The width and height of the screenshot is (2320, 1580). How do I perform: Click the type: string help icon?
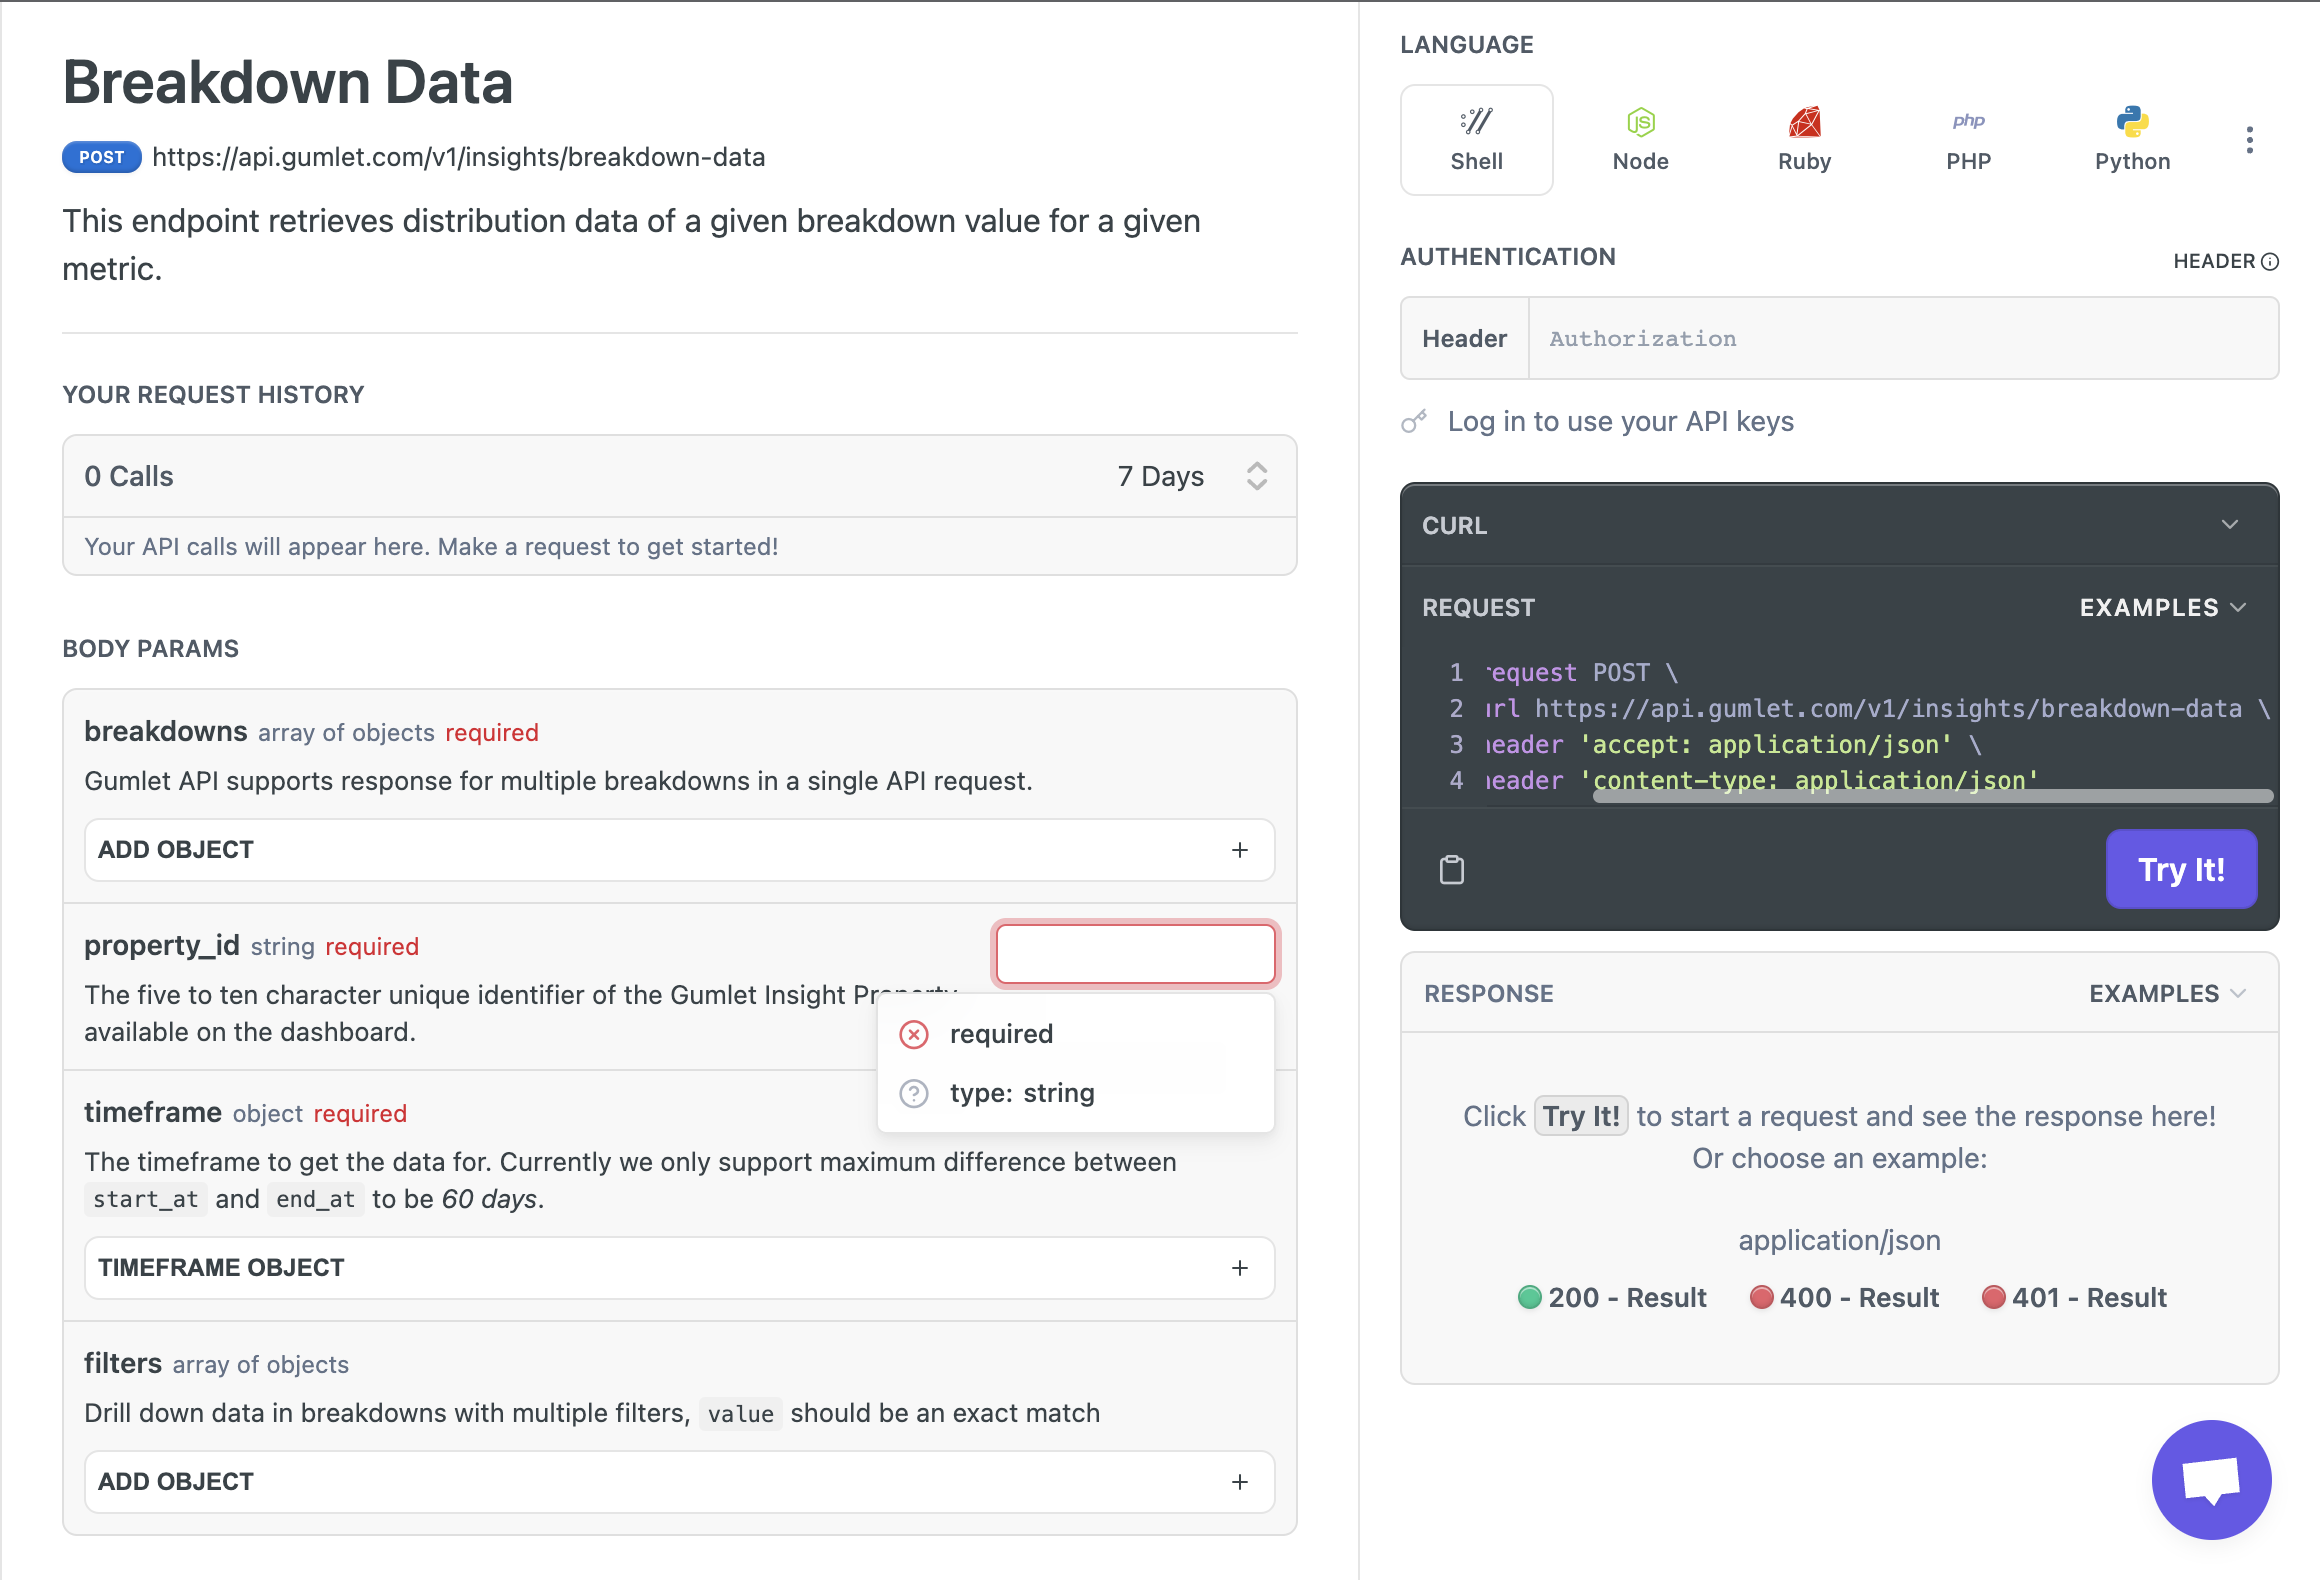click(x=914, y=1093)
